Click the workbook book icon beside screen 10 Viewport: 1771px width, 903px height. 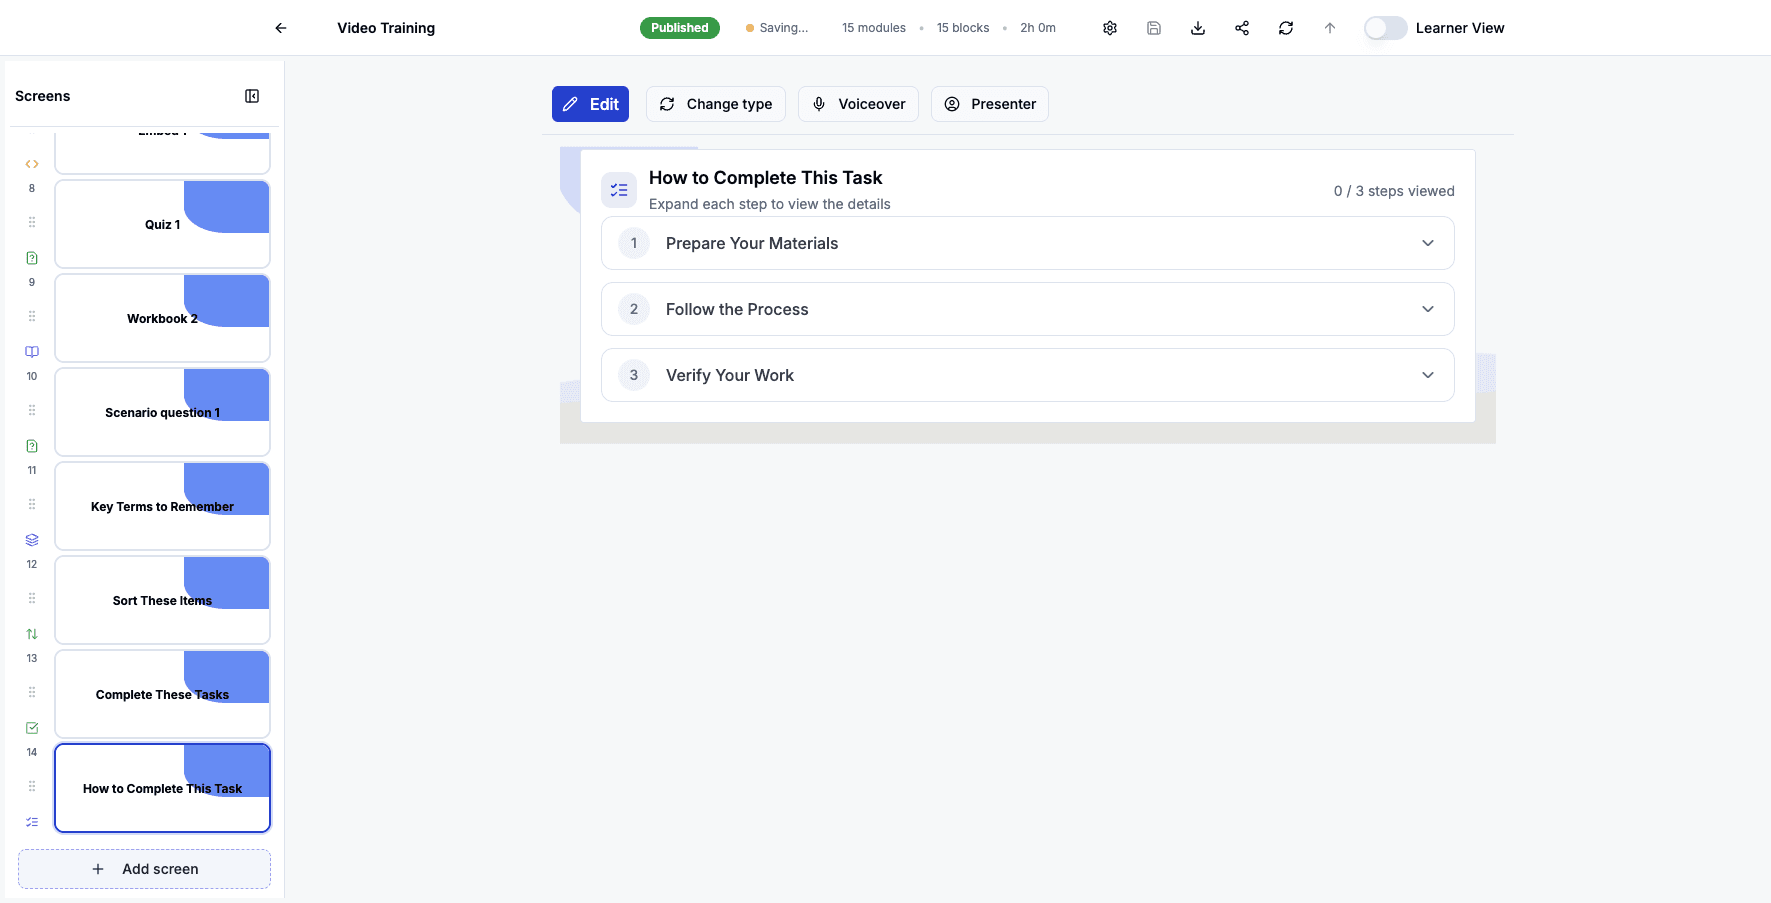point(31,351)
